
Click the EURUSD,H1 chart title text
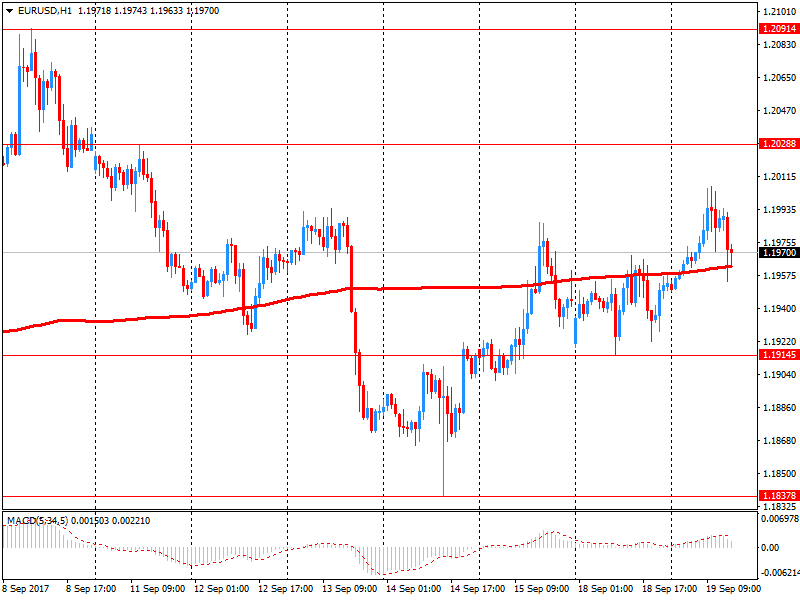[x=45, y=11]
